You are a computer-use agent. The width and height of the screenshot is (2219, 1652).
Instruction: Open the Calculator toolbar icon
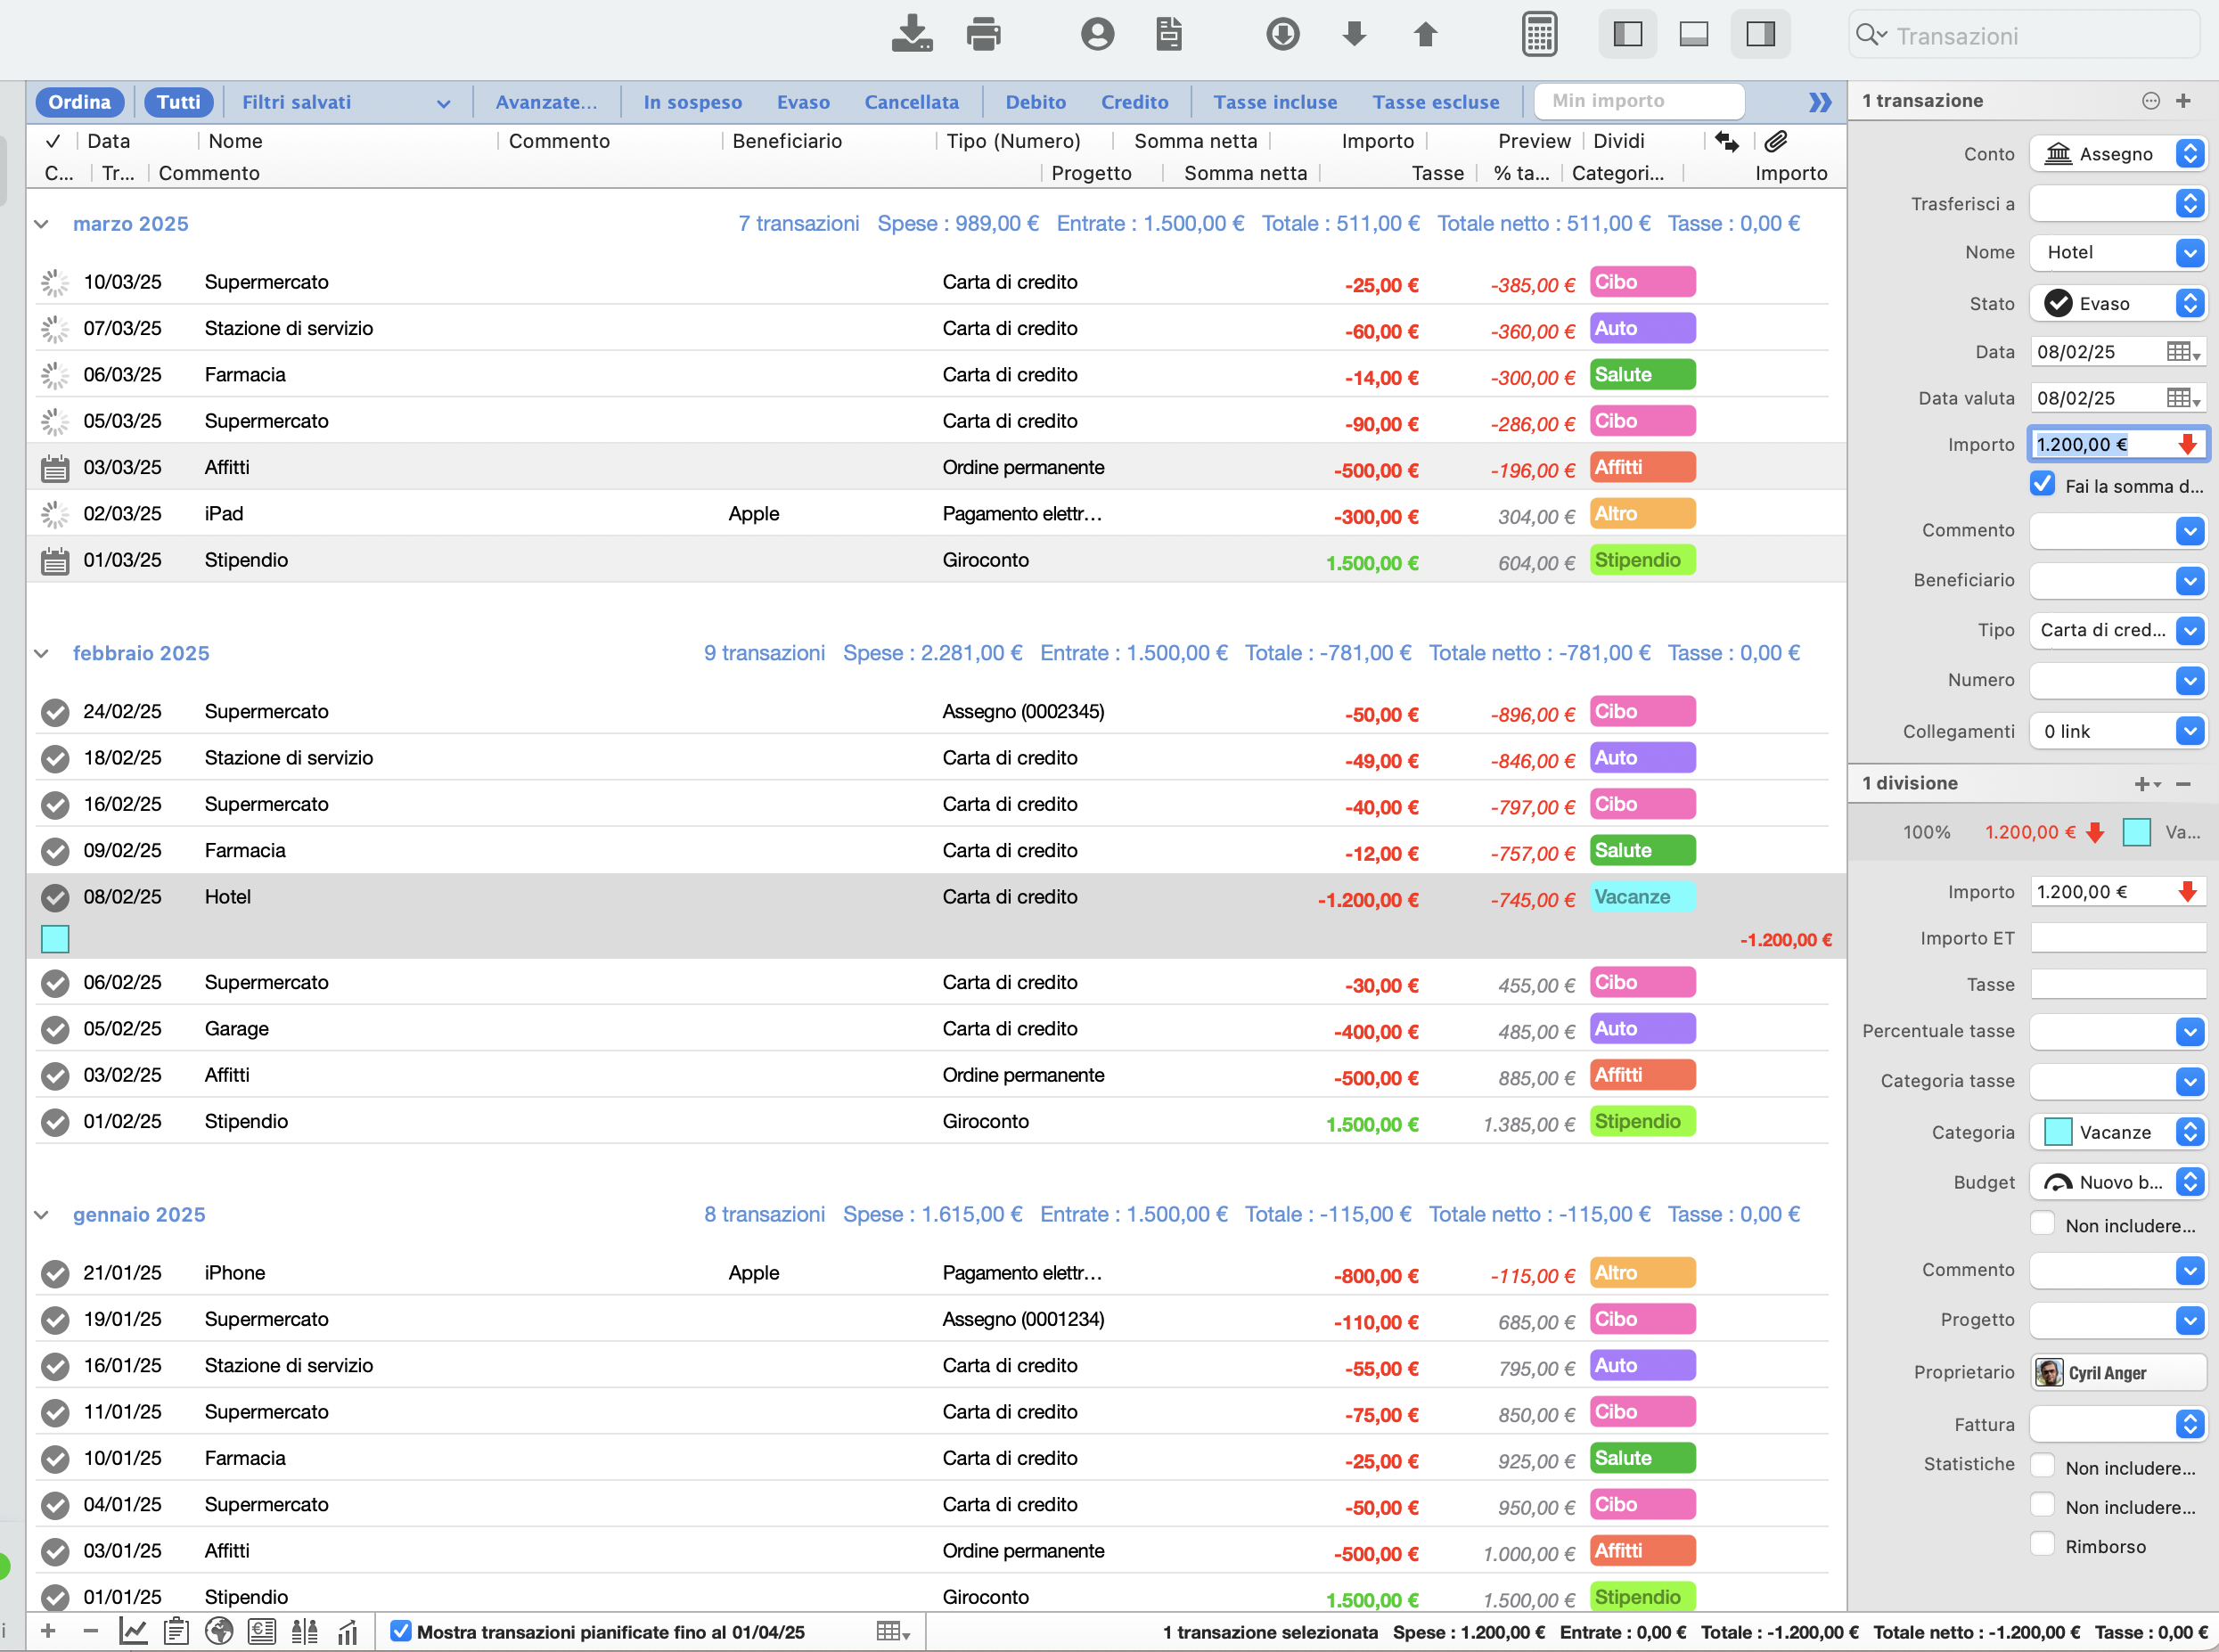1540,33
